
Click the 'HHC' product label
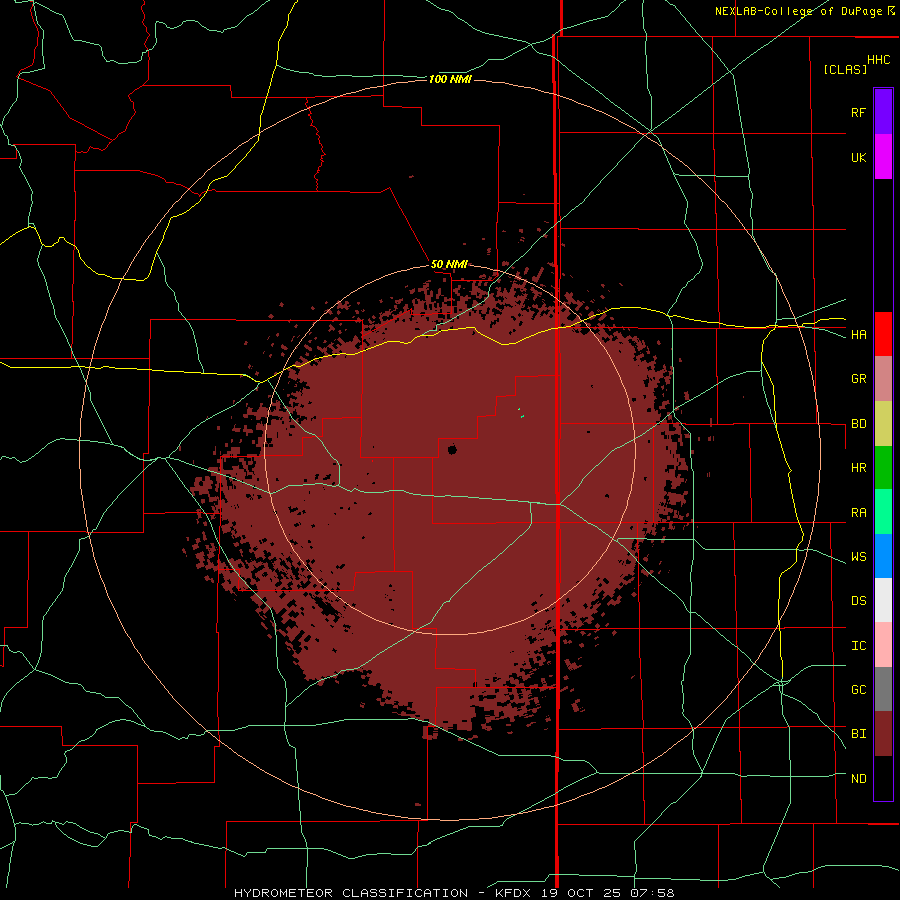pos(879,60)
